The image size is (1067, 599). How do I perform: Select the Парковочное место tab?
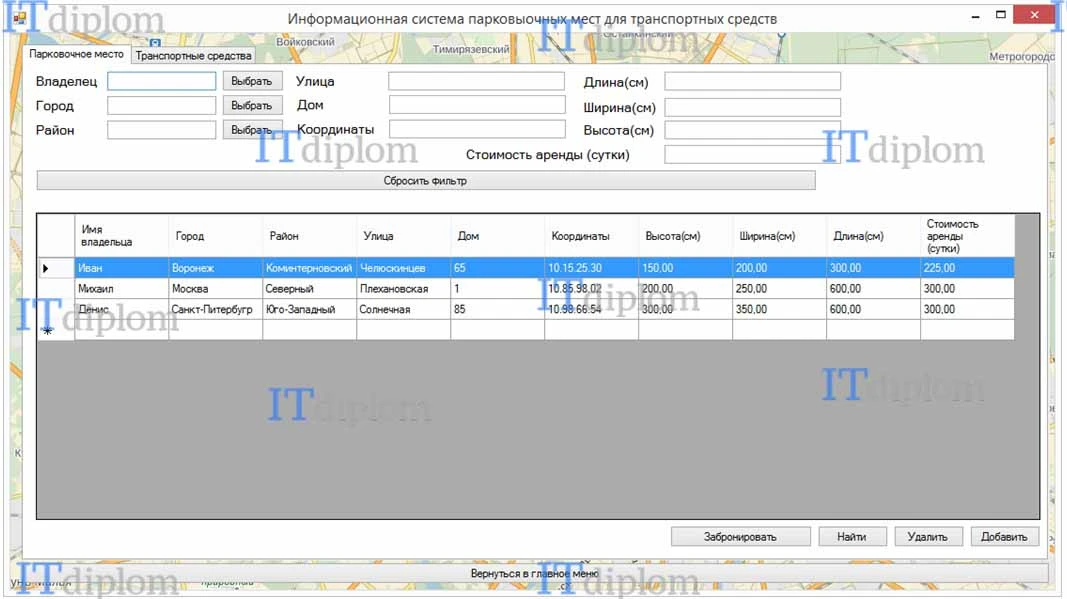(x=76, y=54)
